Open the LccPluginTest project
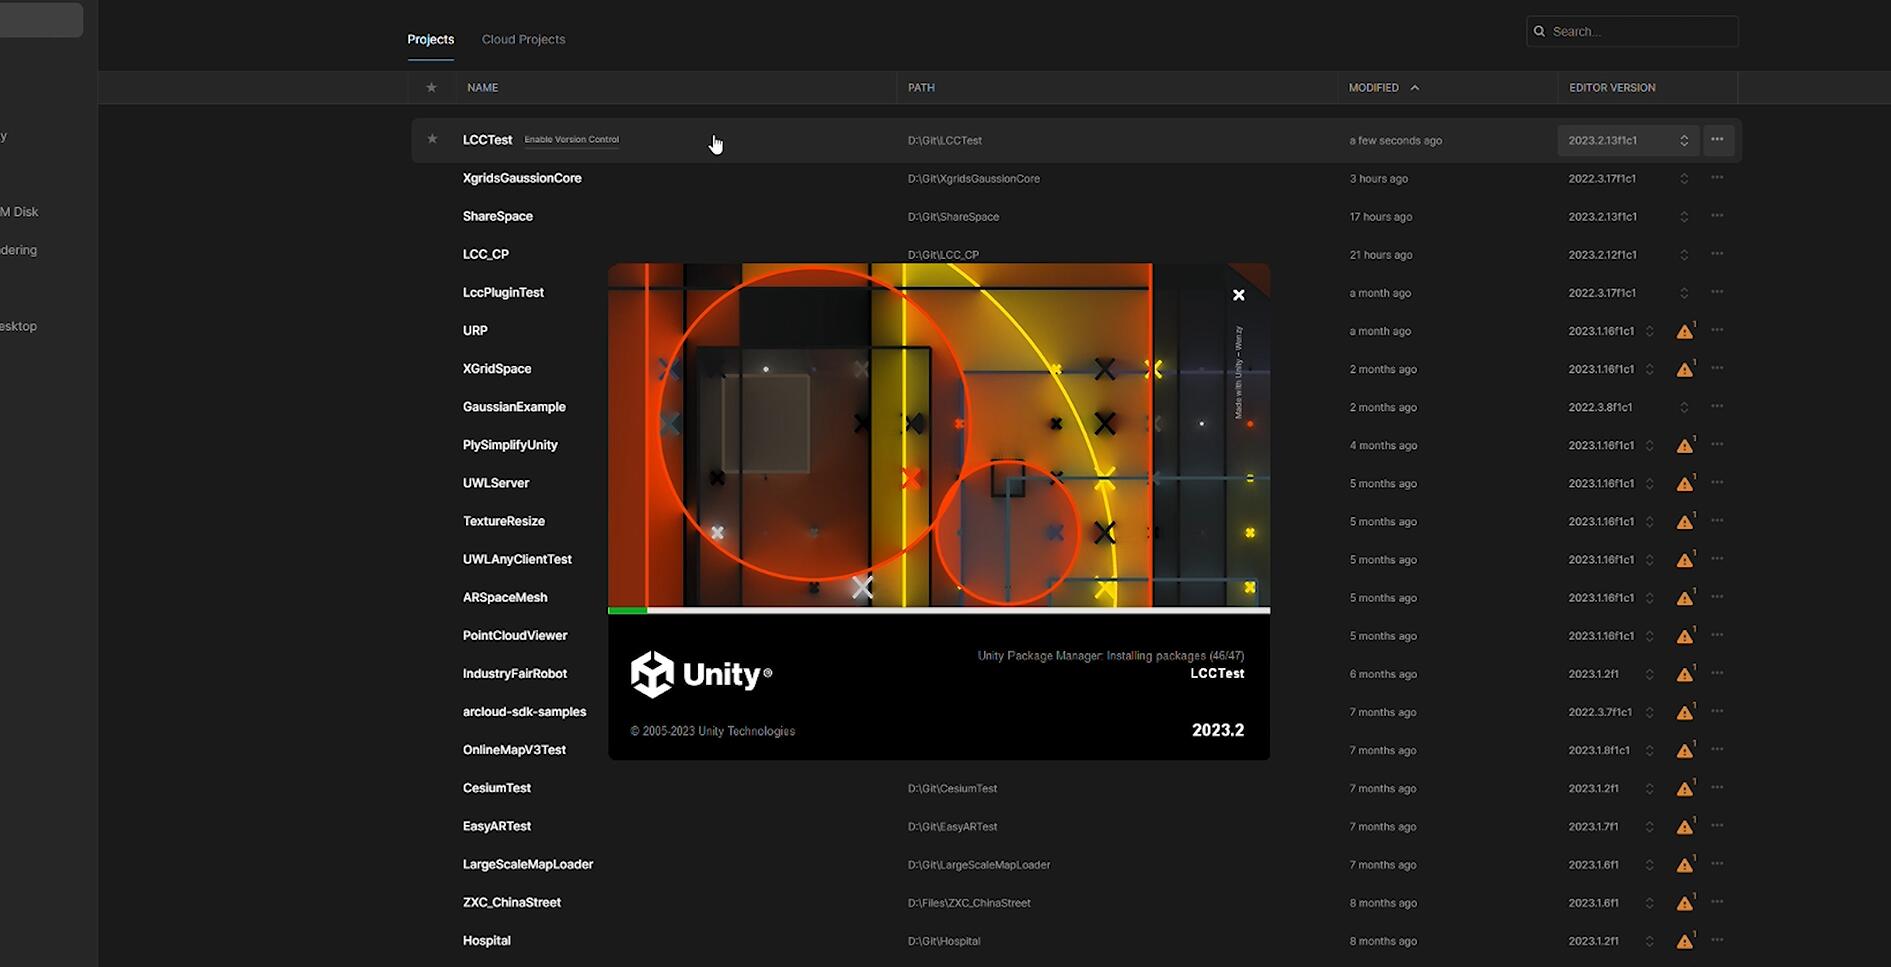The image size is (1891, 967). pos(503,292)
